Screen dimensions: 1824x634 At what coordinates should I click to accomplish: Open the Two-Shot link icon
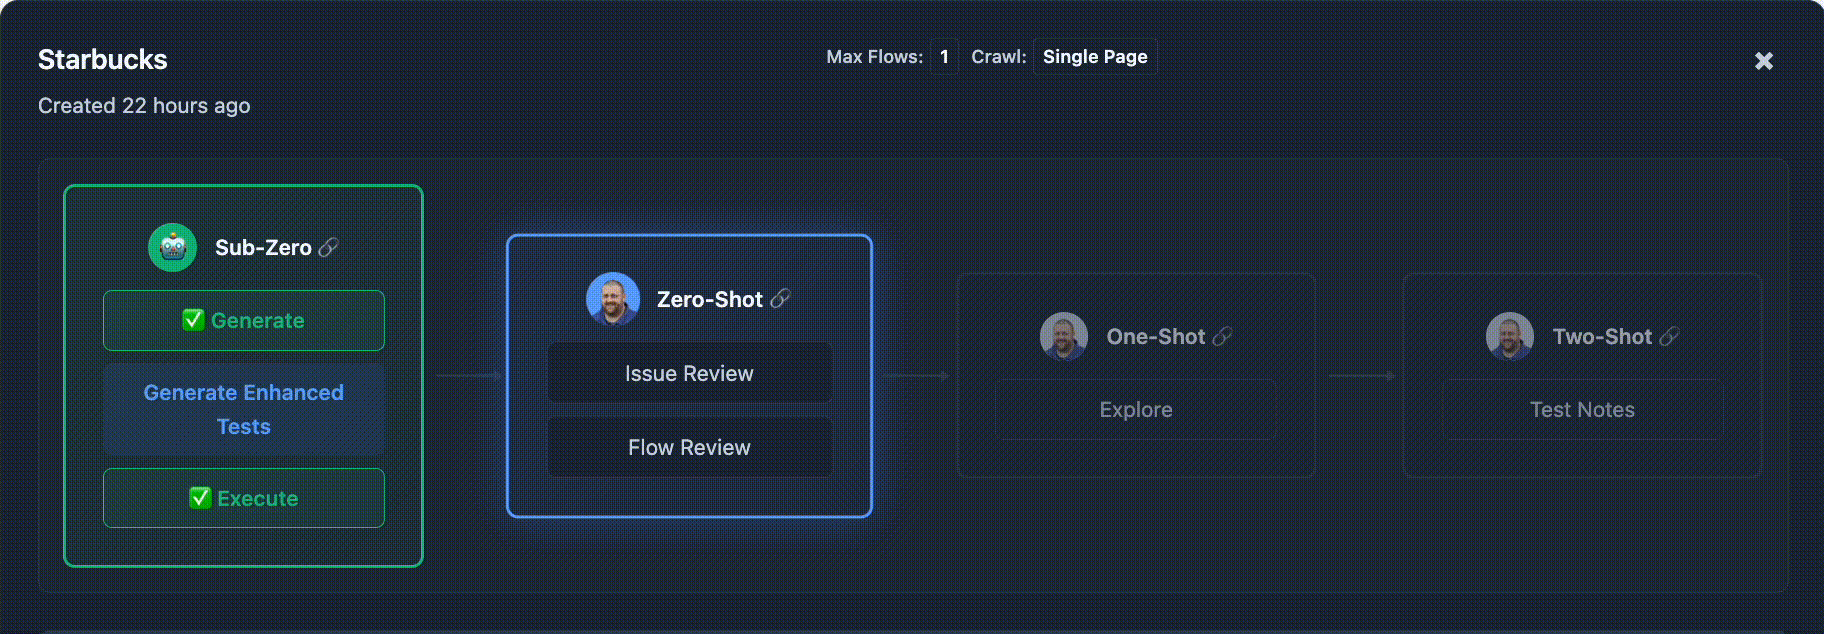pos(1669,337)
